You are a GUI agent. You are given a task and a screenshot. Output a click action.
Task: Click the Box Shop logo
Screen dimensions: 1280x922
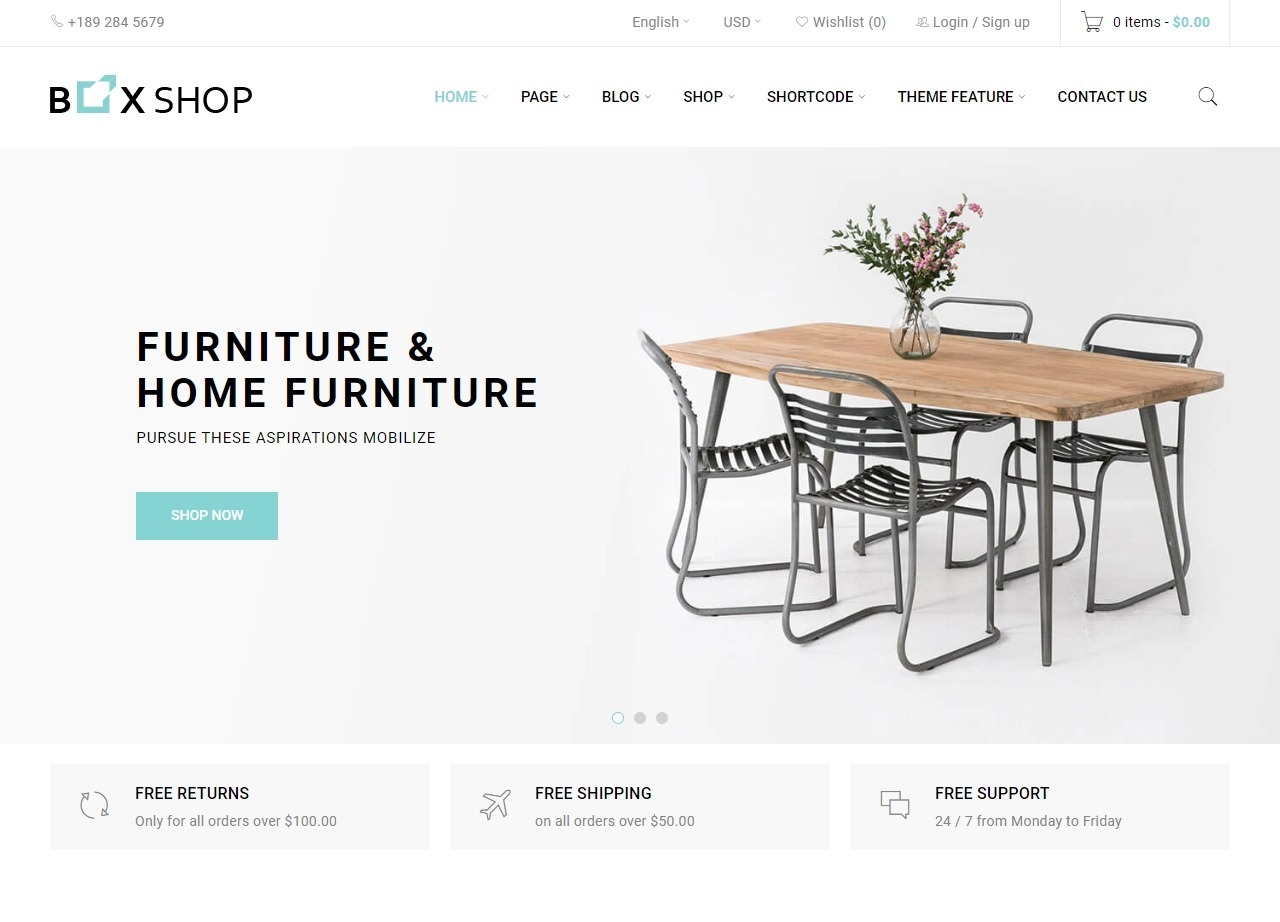pyautogui.click(x=151, y=96)
